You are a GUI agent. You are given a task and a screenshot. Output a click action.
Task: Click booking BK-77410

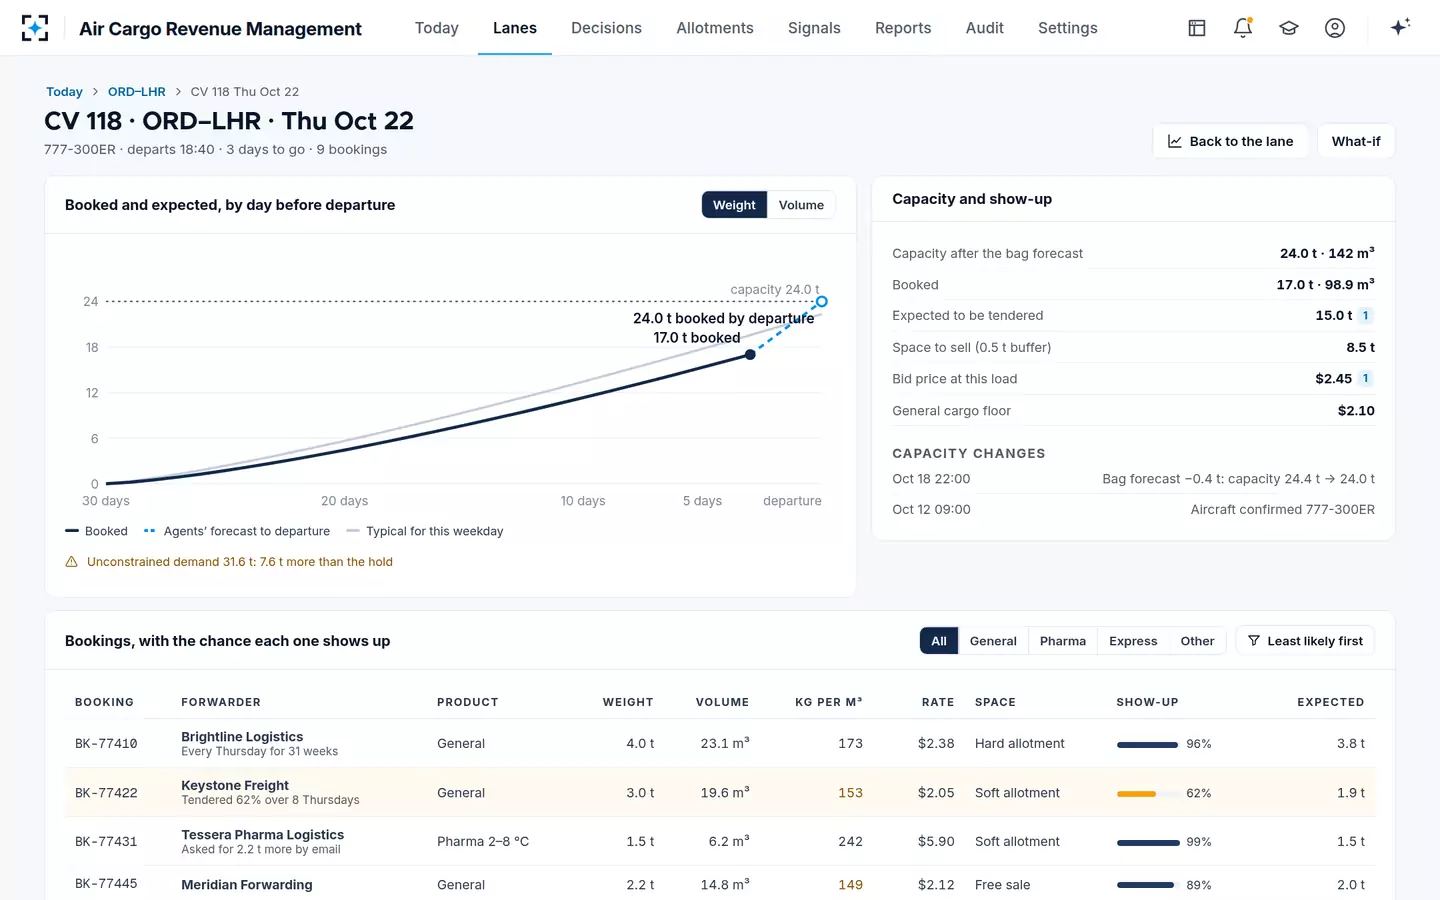[106, 744]
